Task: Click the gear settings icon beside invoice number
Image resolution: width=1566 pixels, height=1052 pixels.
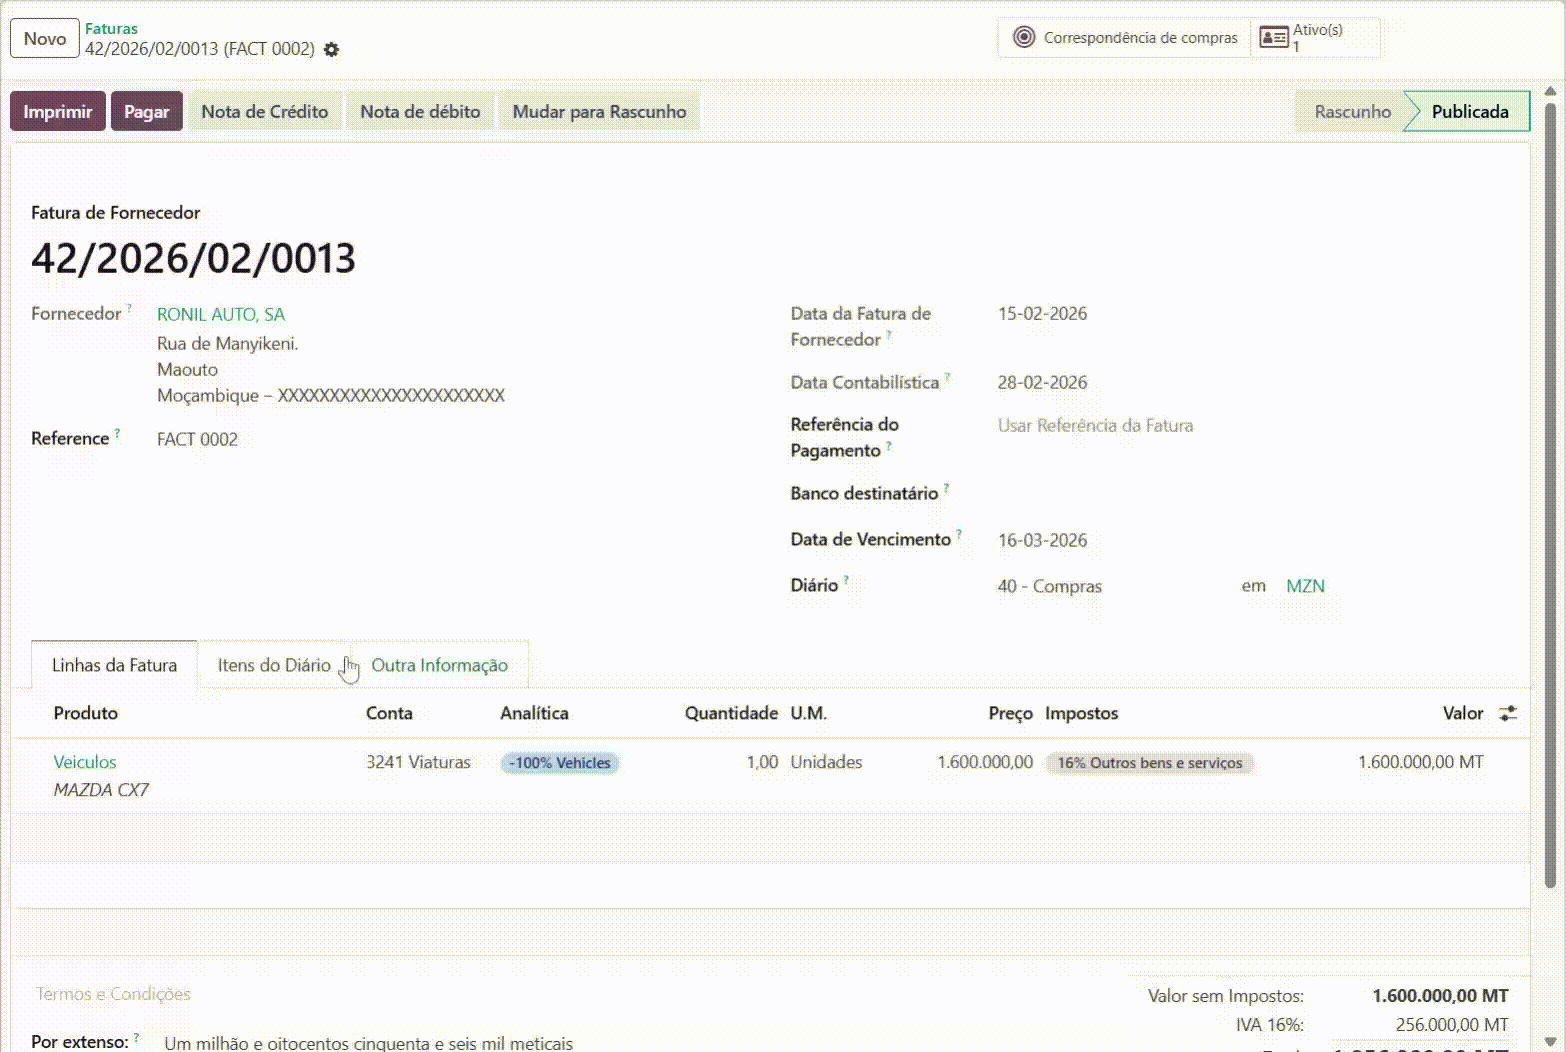Action: coord(332,50)
